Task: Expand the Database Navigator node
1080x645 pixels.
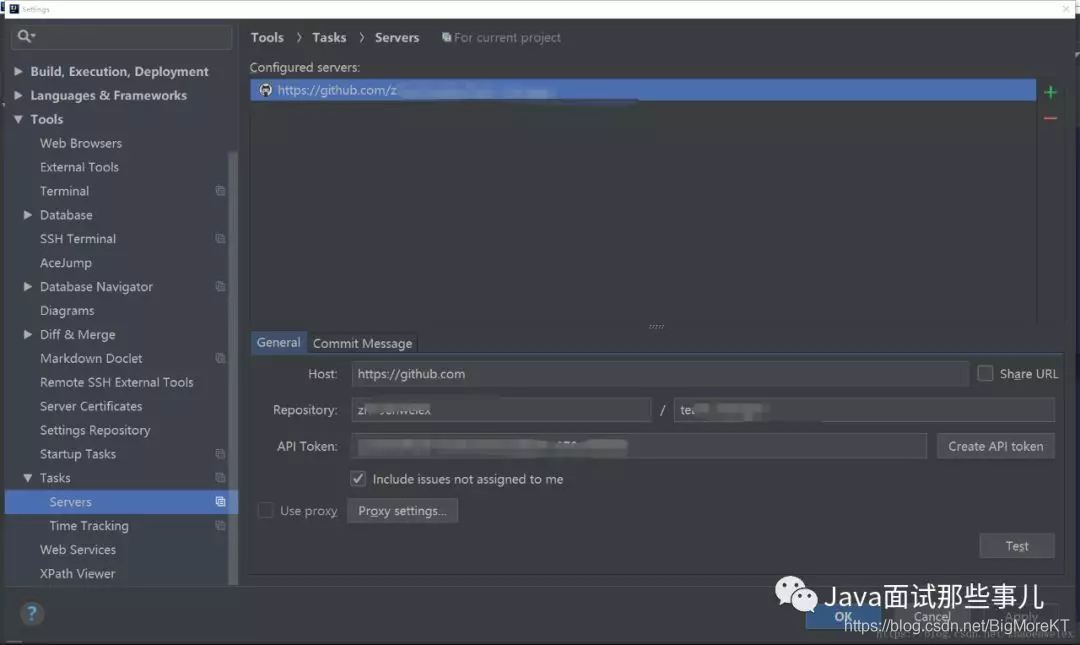Action: (x=28, y=287)
